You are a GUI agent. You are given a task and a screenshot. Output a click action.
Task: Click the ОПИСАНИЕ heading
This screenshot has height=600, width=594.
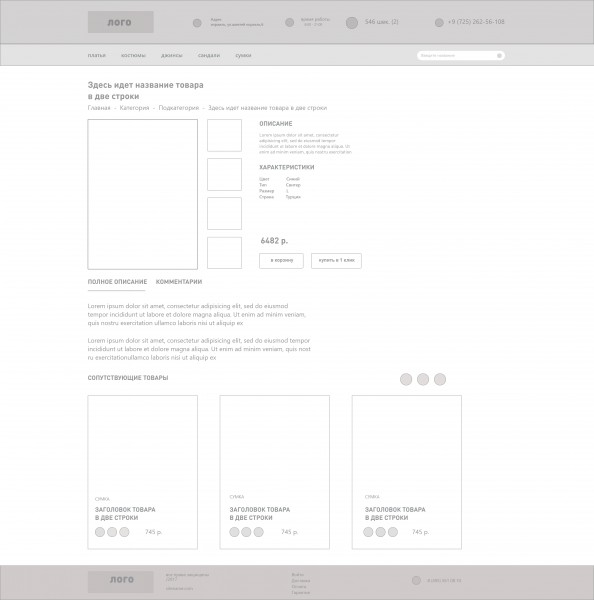(276, 124)
